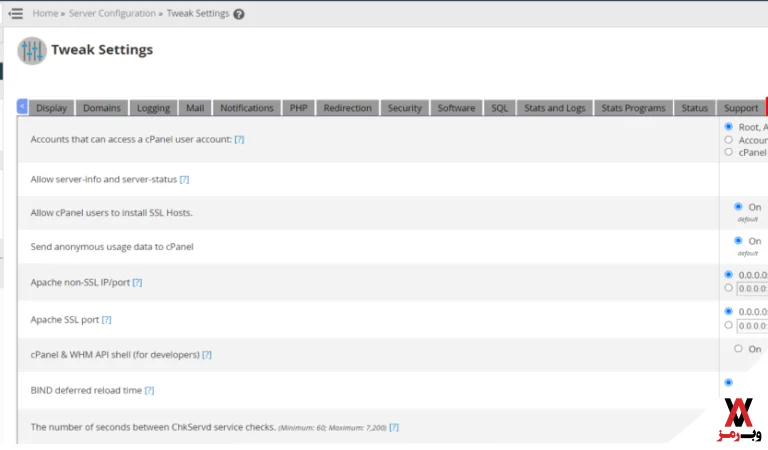Open help [?] for Apache non-SSL IP/port
Screen dimensions: 768x450
click(x=137, y=283)
